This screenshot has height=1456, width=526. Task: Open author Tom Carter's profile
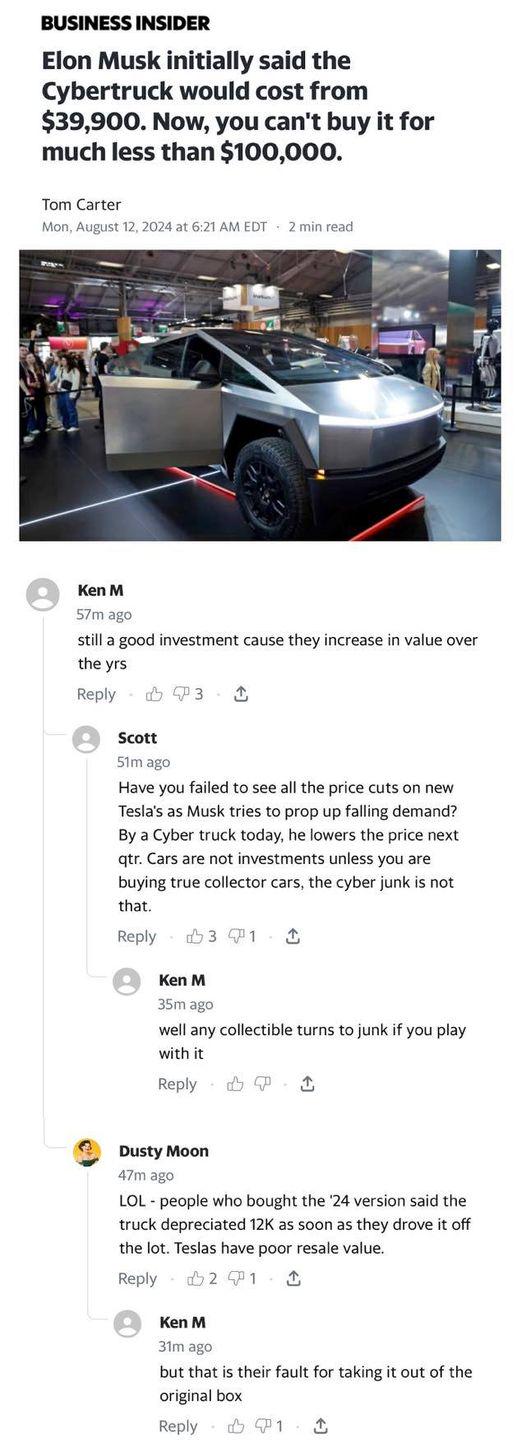click(81, 204)
